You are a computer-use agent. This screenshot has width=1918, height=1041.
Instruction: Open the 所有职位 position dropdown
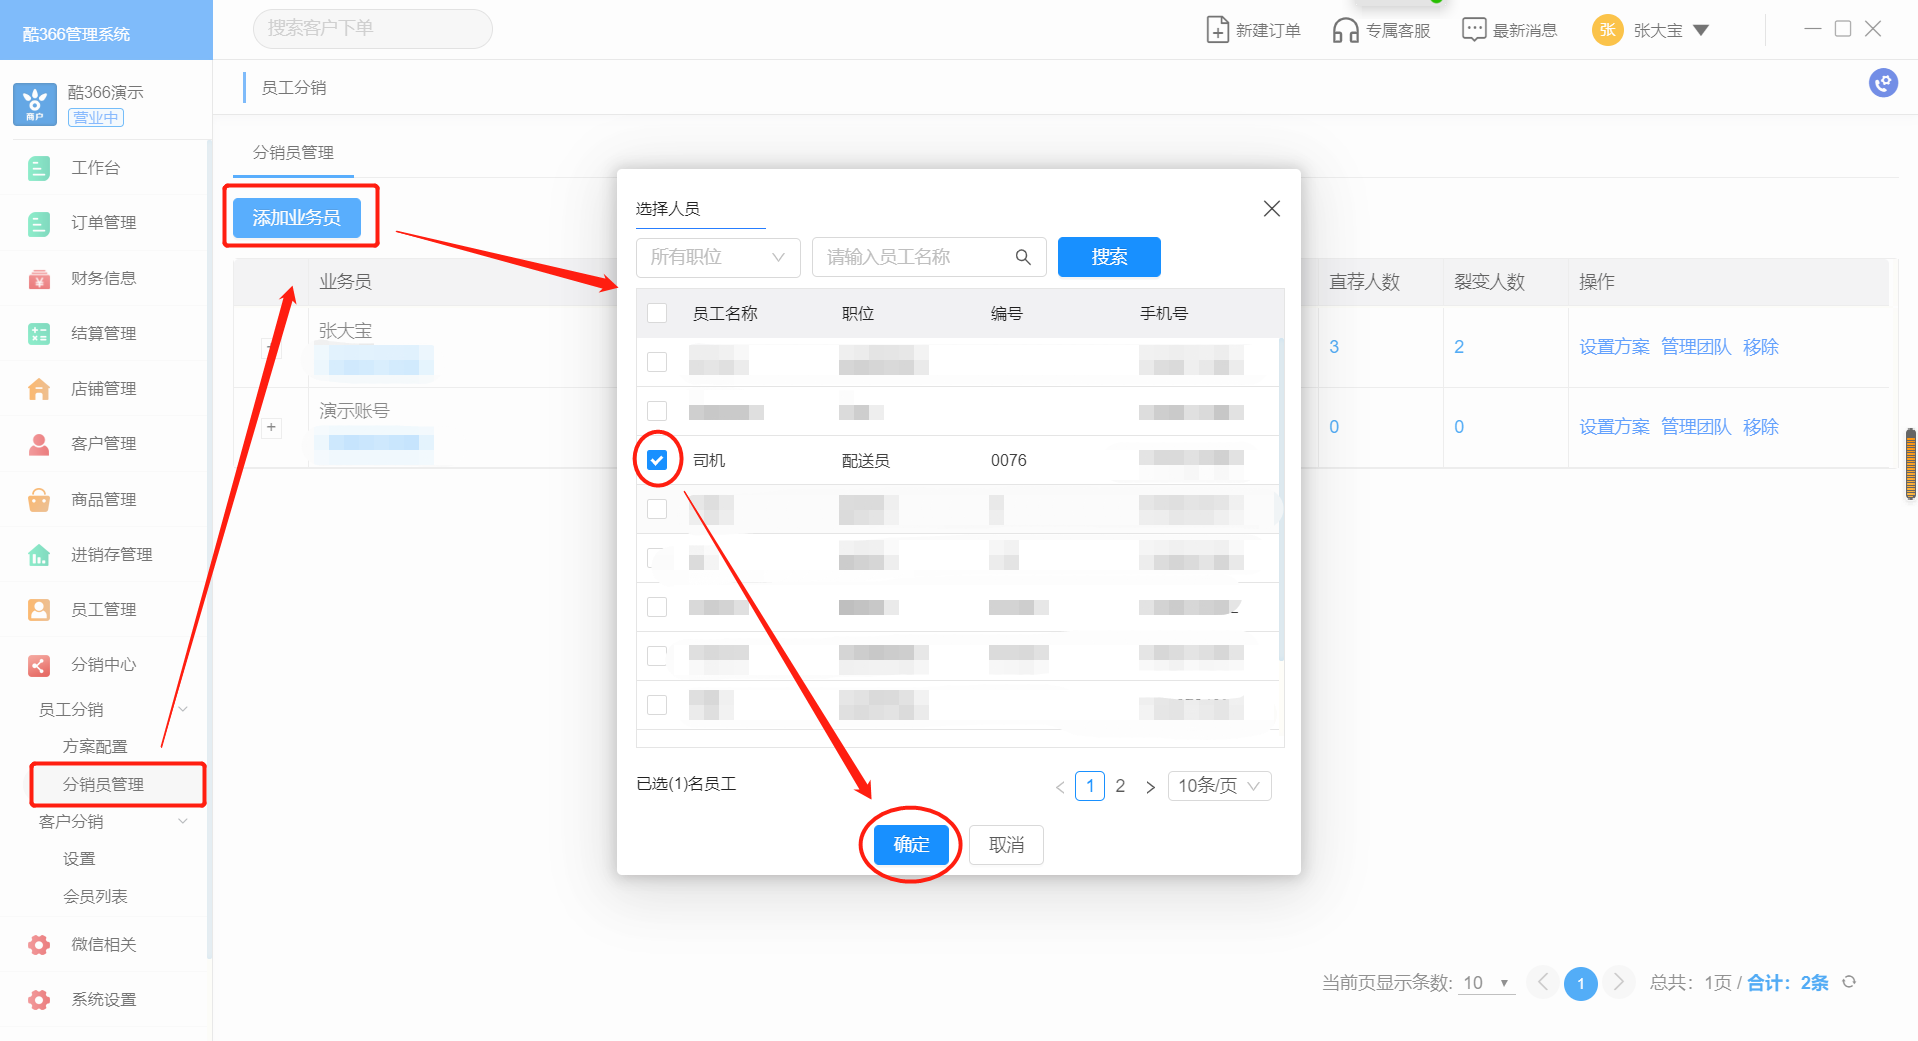pos(717,257)
